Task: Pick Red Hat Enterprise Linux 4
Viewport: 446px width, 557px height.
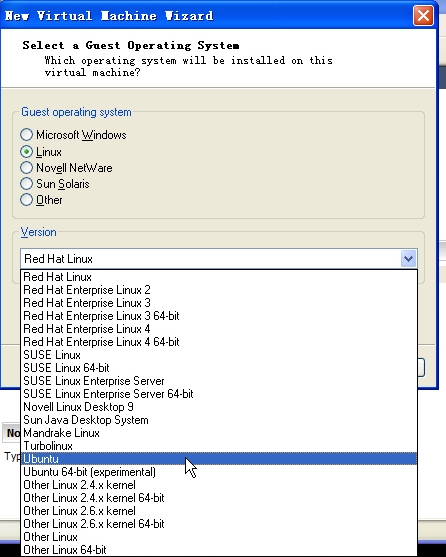Action: pos(219,329)
